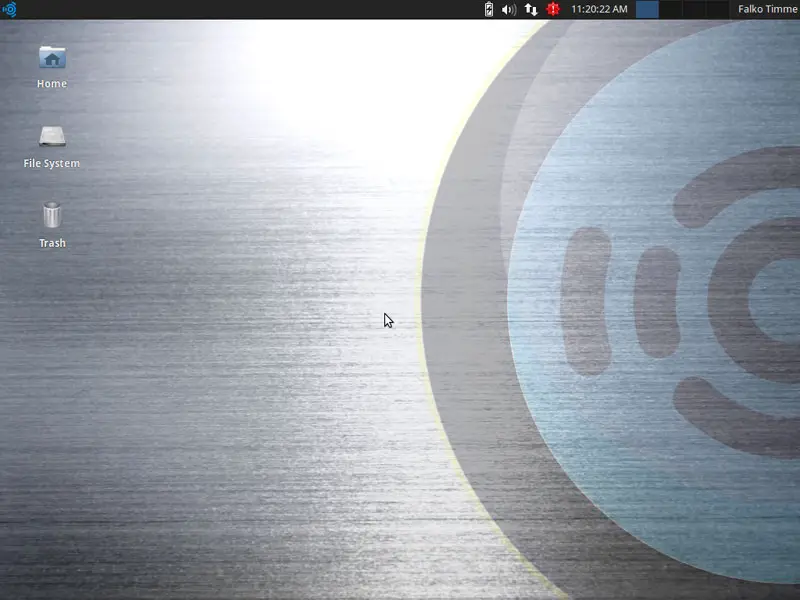Open the Home folder desktop icon
Viewport: 800px width, 600px height.
52,58
